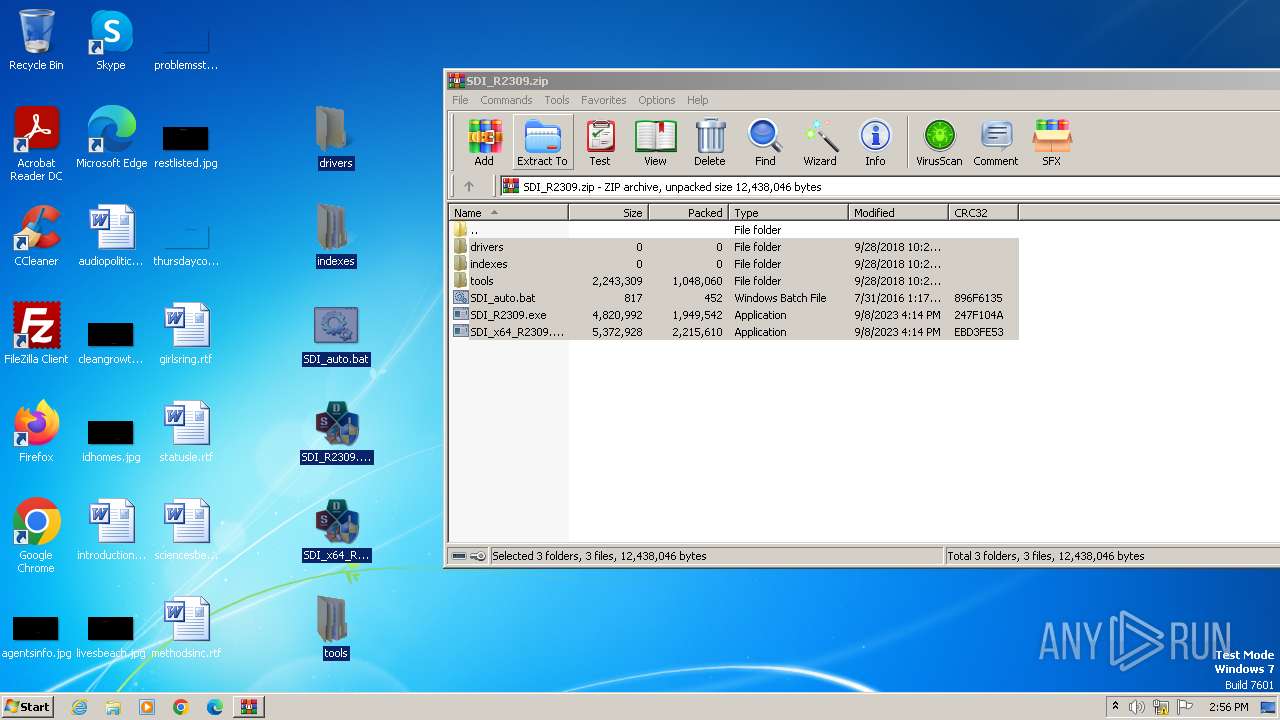Select the CCleaner desktop shortcut
Viewport: 1280px width, 720px height.
click(x=36, y=236)
